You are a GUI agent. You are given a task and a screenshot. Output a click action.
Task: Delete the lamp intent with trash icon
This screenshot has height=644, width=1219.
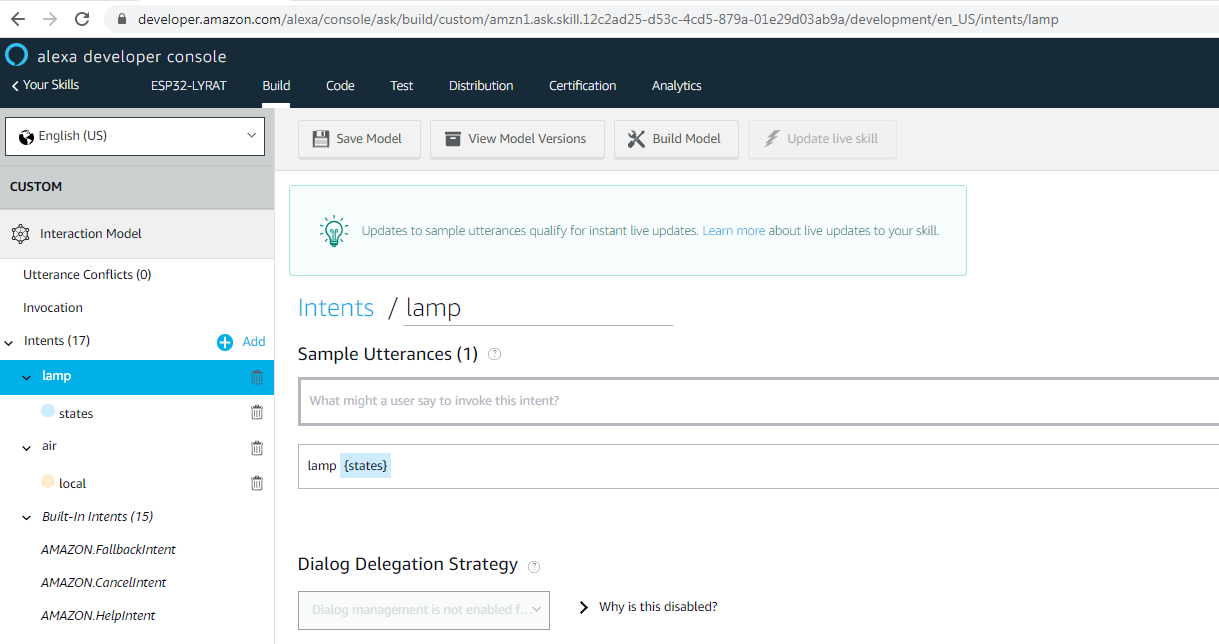coord(257,377)
